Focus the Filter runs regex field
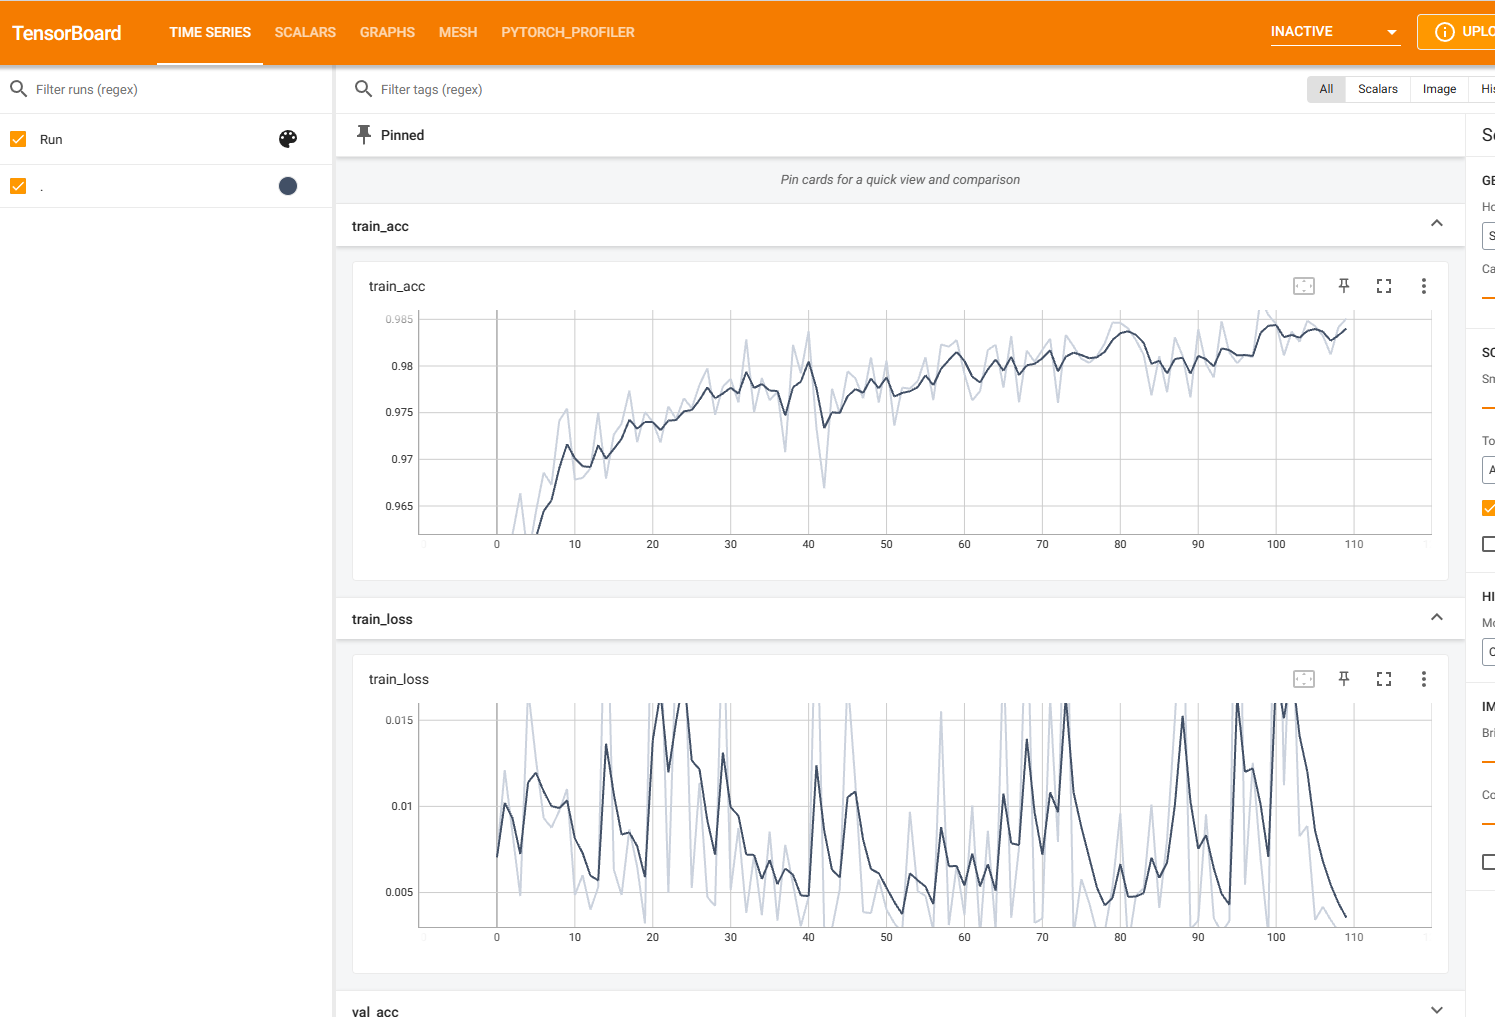 180,89
